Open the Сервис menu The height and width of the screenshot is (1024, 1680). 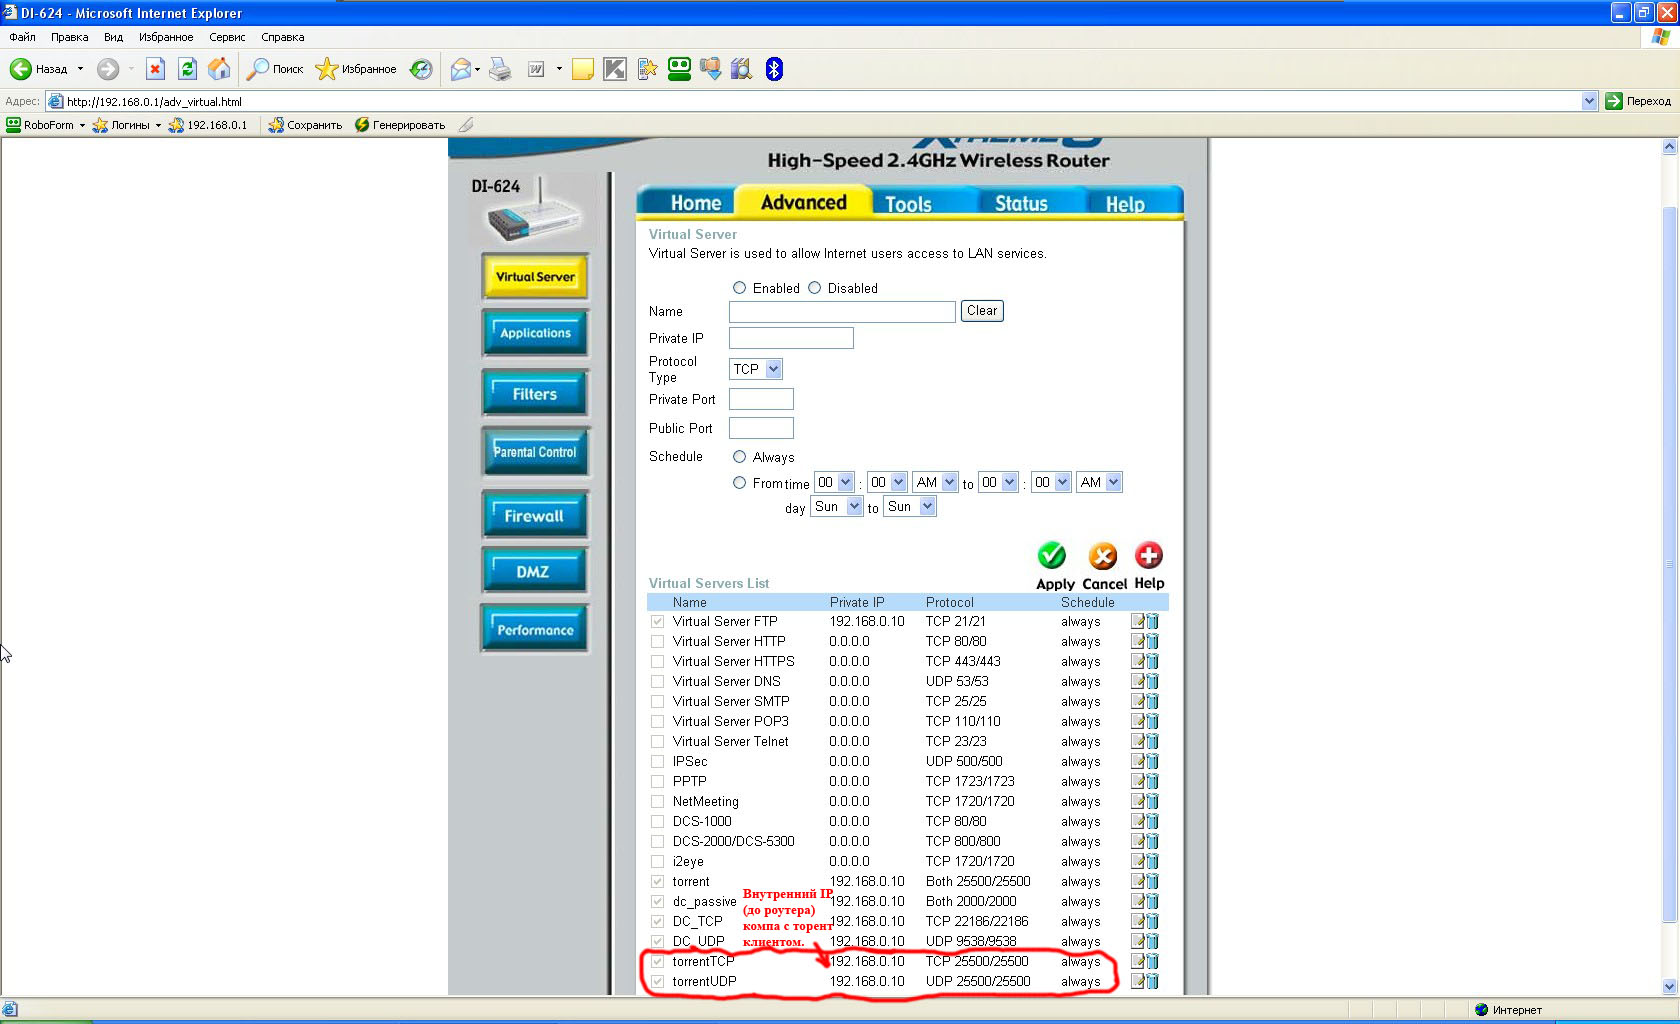[x=227, y=37]
